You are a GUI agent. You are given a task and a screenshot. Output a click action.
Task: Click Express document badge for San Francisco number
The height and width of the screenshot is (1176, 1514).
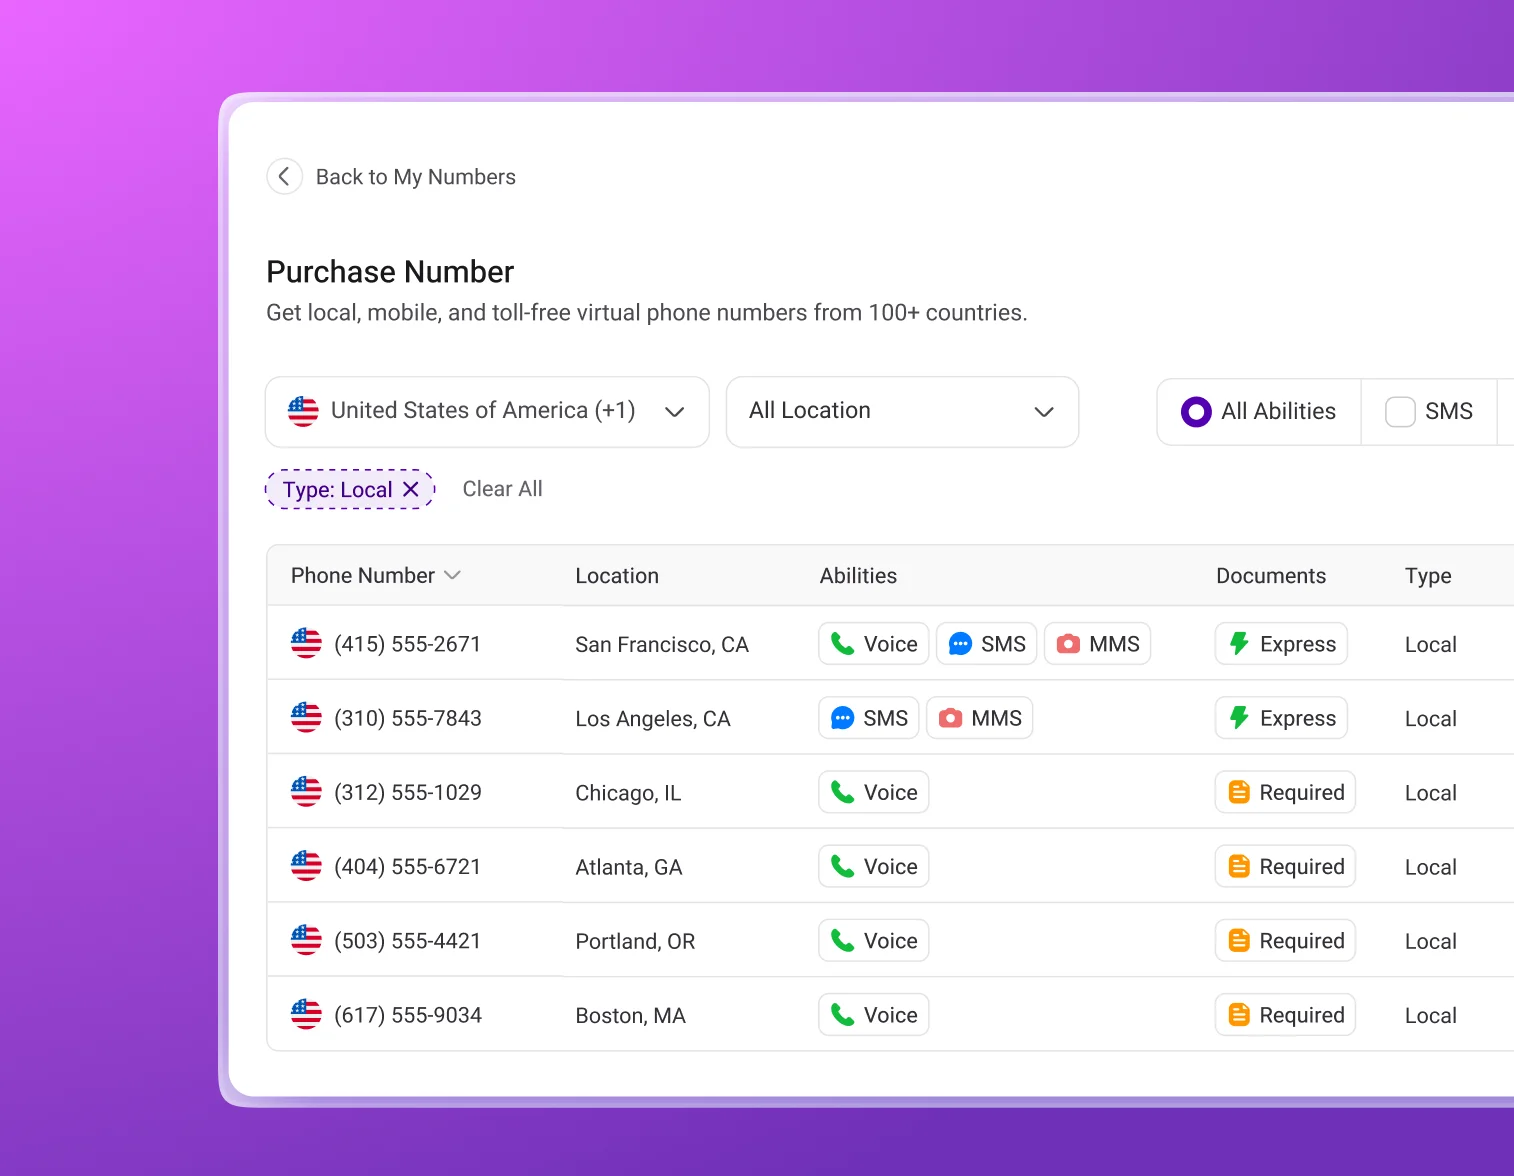pos(1282,644)
